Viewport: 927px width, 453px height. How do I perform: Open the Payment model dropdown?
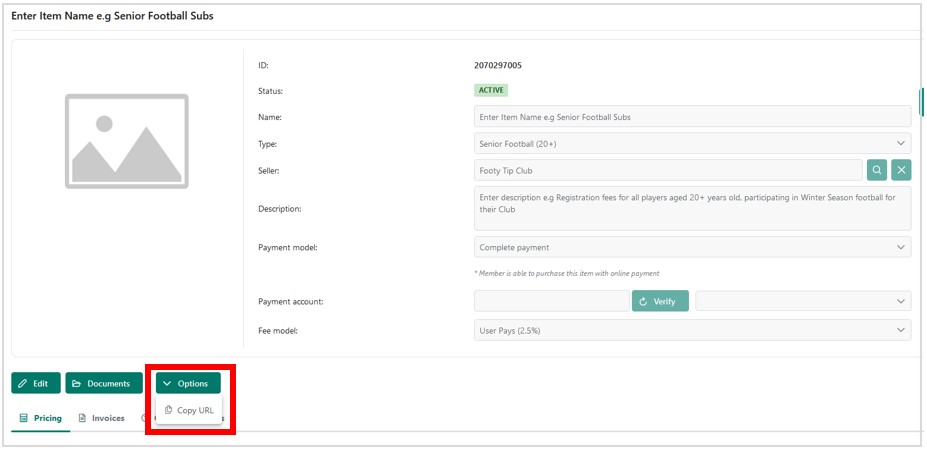pyautogui.click(x=692, y=247)
